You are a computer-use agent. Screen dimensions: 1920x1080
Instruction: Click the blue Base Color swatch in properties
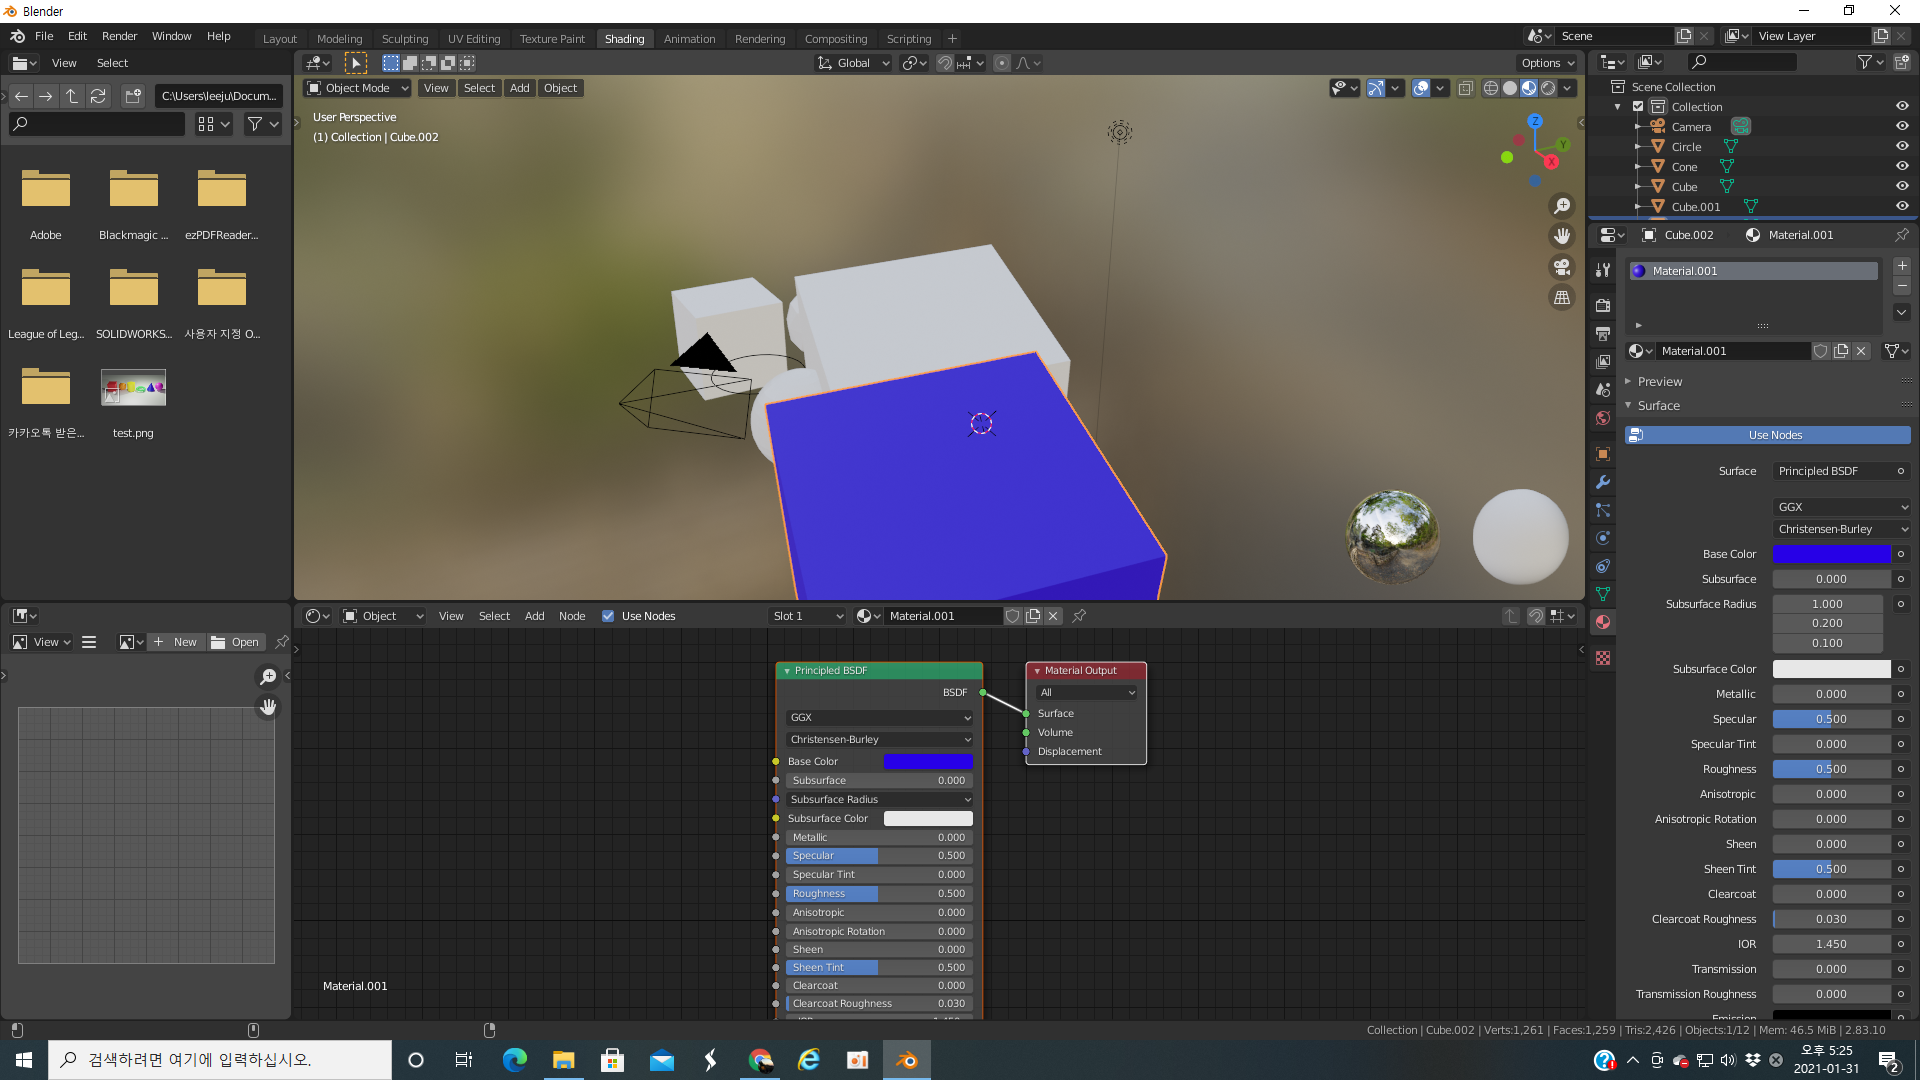click(x=1831, y=554)
